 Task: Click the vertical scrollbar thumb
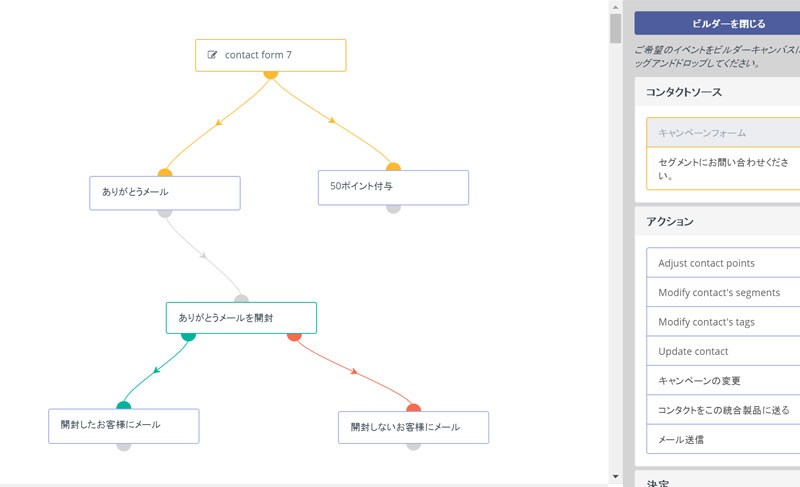[x=615, y=29]
